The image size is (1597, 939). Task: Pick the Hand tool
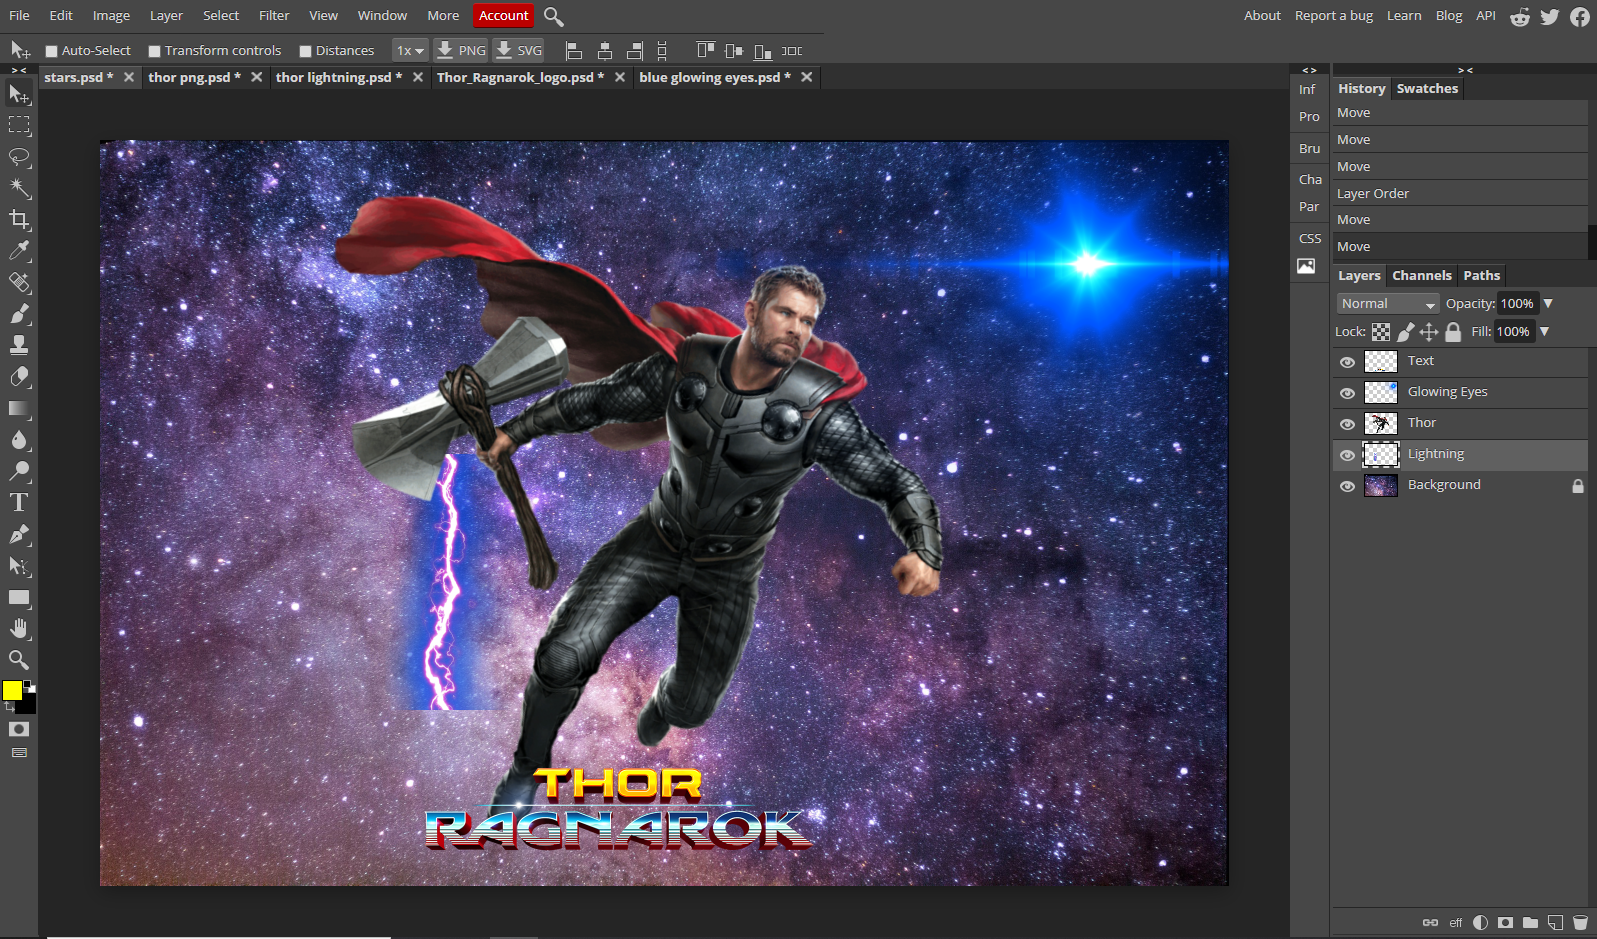coord(19,629)
